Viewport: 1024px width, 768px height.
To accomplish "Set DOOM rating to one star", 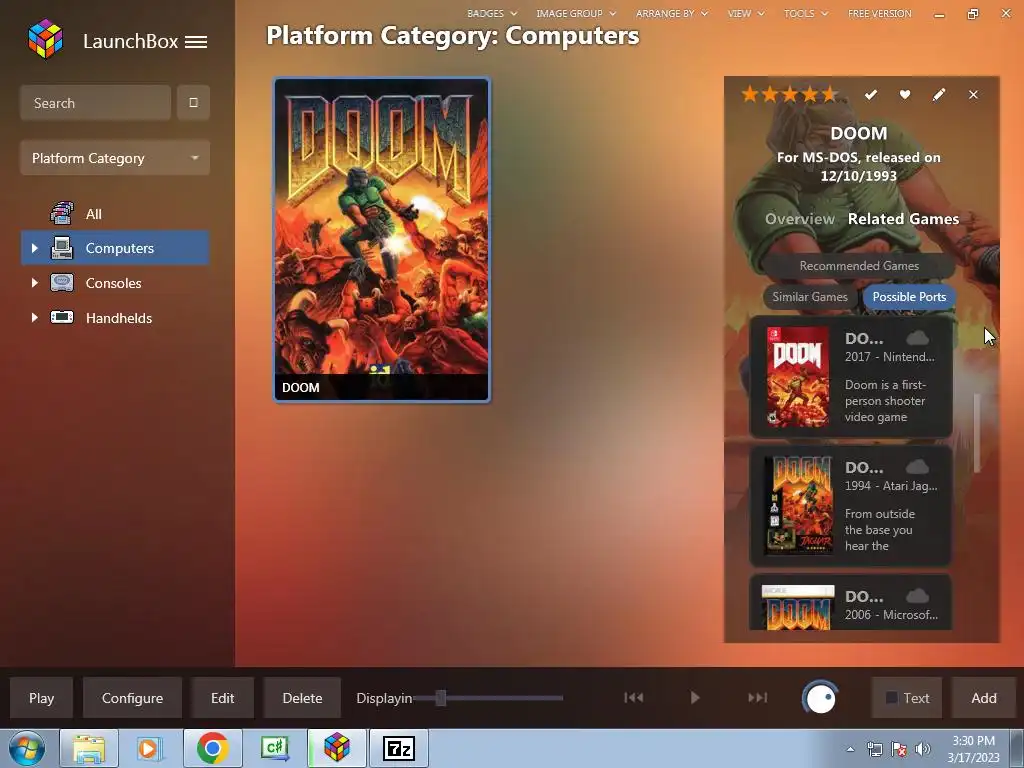I will click(x=750, y=95).
